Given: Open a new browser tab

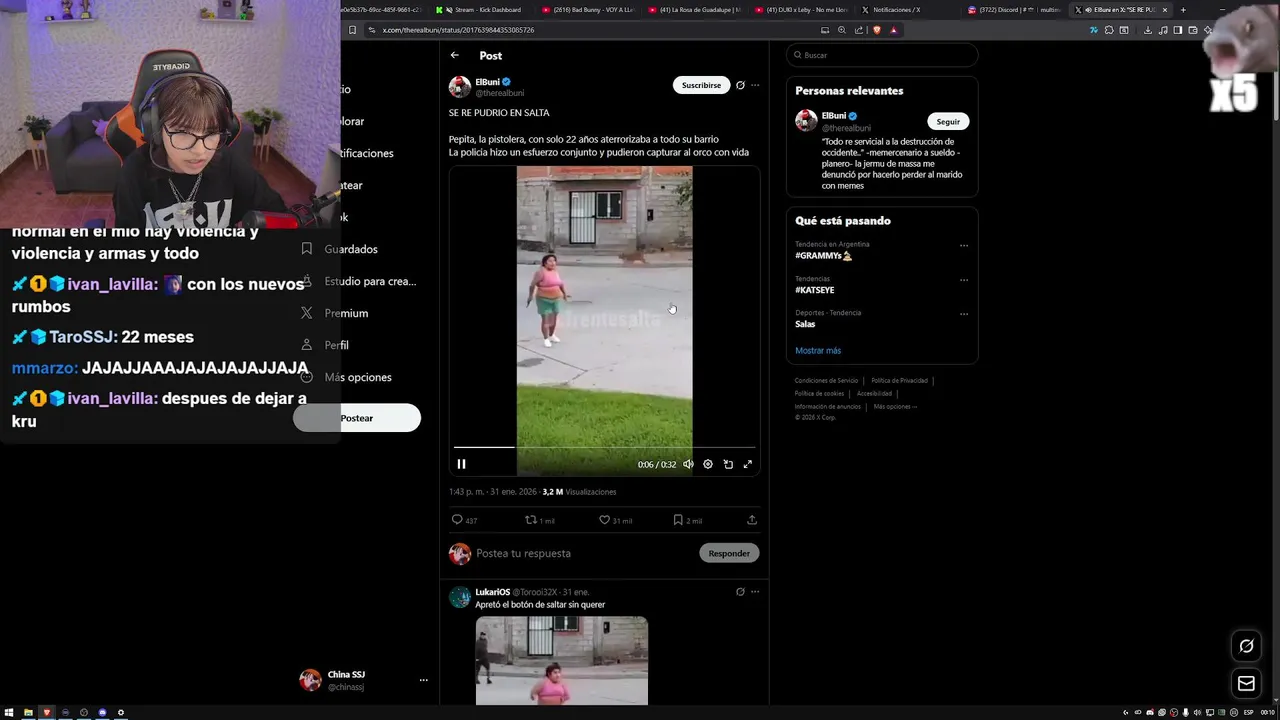Looking at the screenshot, I should (x=1183, y=10).
